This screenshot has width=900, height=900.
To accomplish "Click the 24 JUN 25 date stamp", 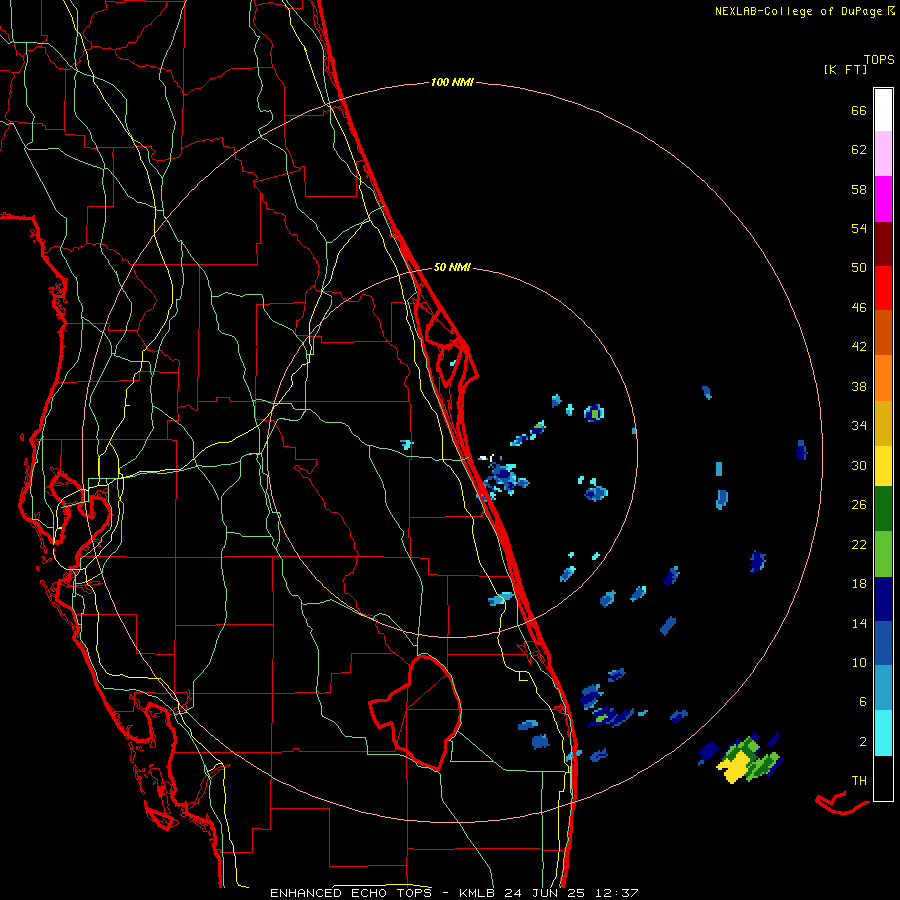I will click(x=545, y=893).
